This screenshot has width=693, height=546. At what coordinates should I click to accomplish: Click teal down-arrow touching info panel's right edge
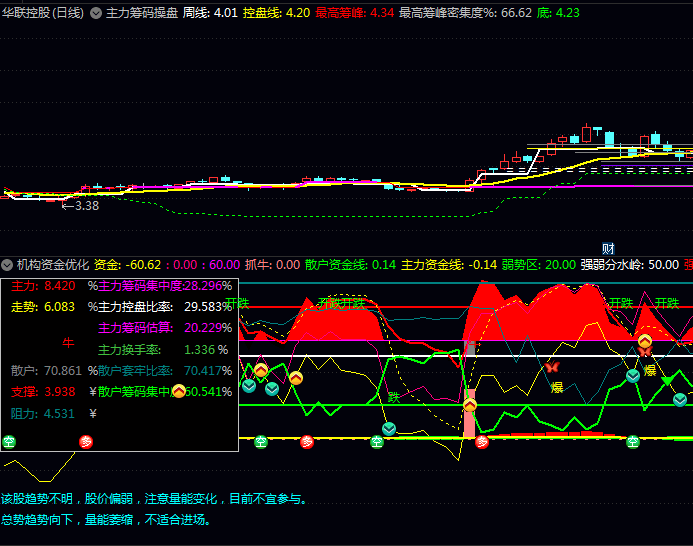(x=249, y=386)
